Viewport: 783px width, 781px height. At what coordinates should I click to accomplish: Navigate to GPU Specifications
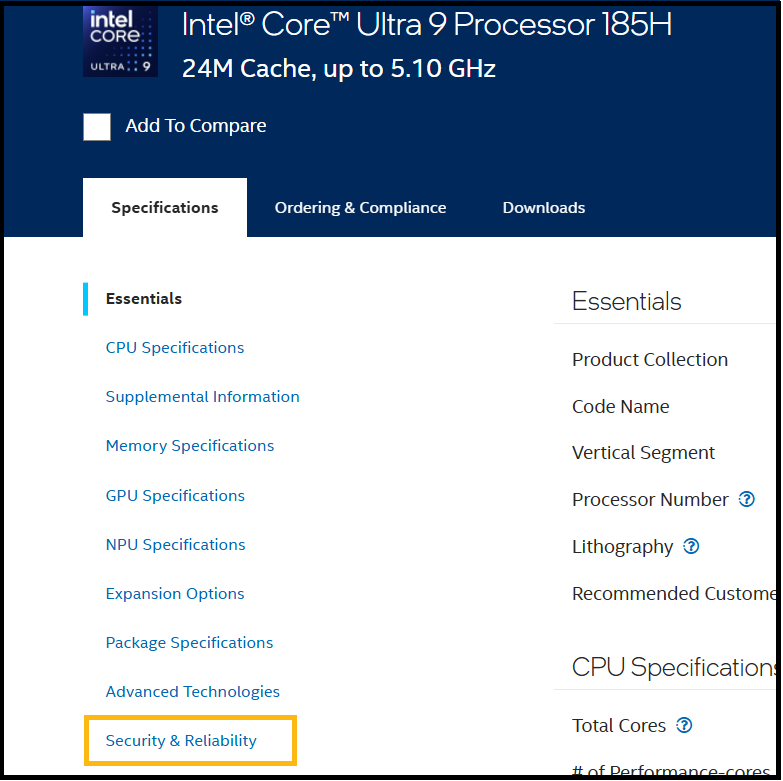pos(175,496)
